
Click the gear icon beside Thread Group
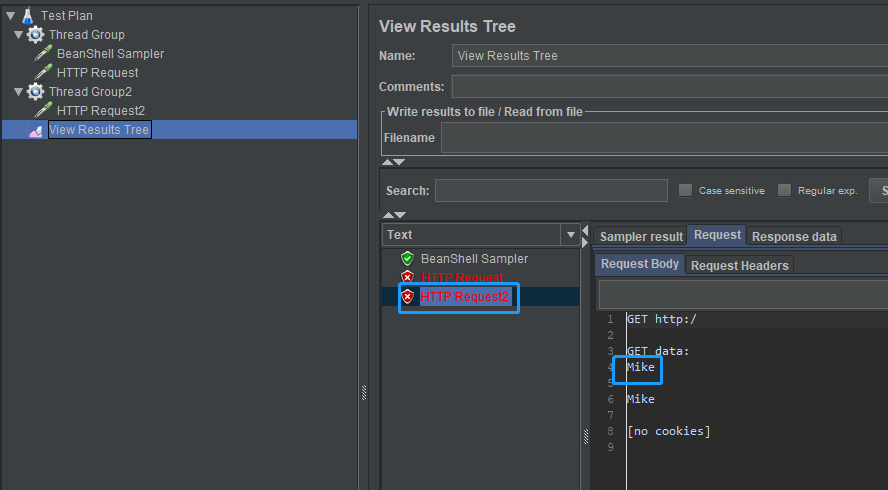coord(35,35)
